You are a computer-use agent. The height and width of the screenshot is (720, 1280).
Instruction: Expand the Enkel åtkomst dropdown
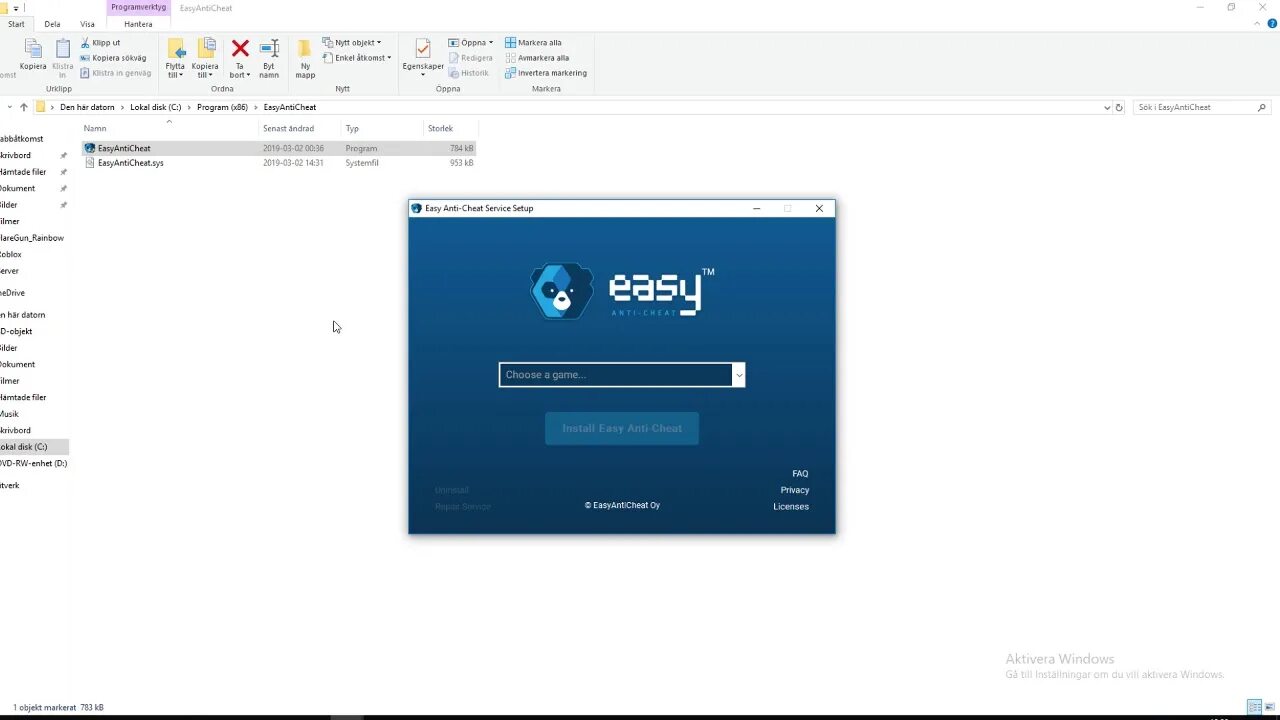(x=357, y=58)
